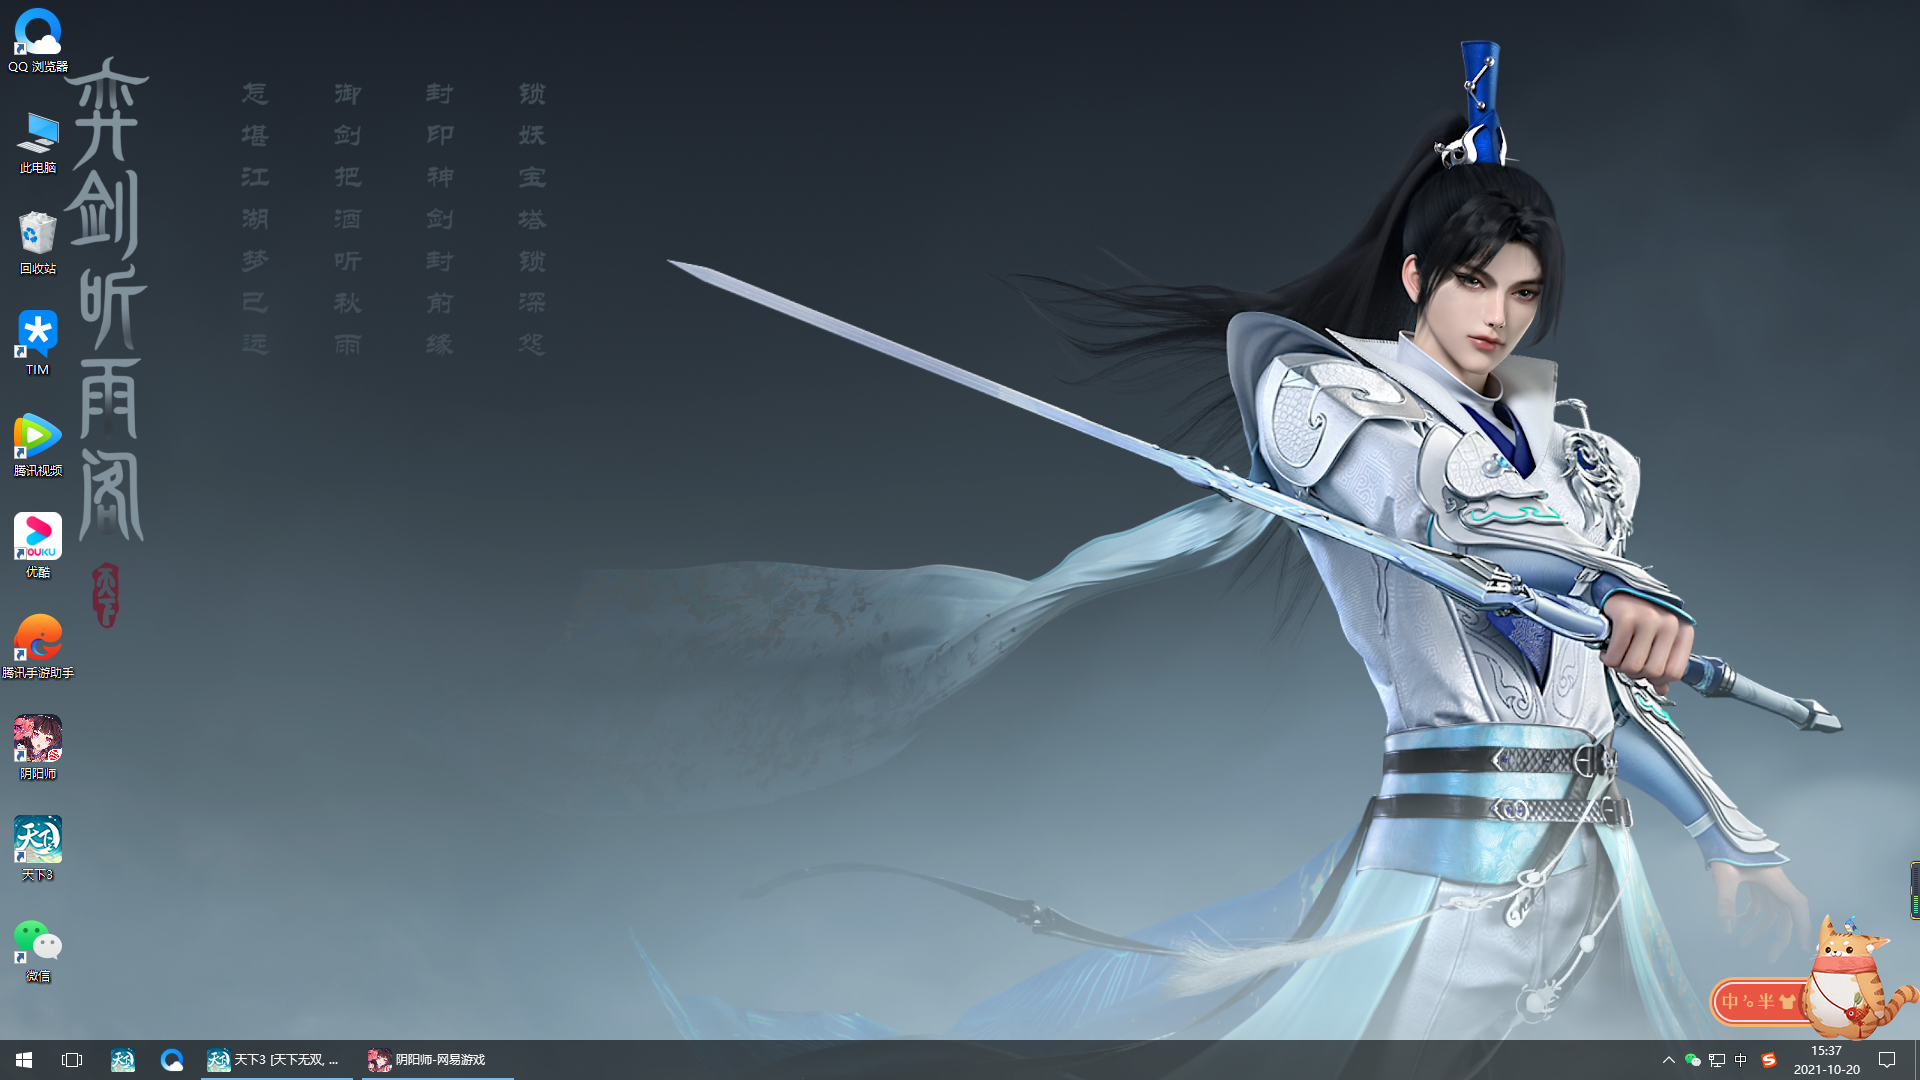
Task: Open the notification action center
Action: coord(1887,1060)
